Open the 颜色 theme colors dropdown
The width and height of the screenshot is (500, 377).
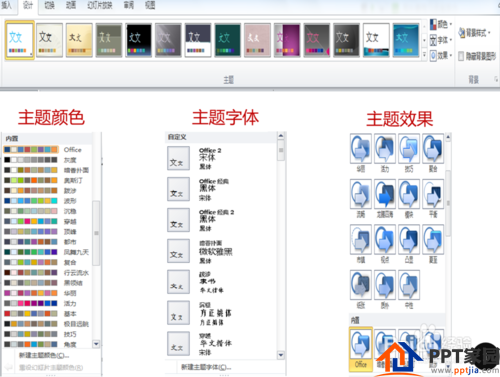441,24
